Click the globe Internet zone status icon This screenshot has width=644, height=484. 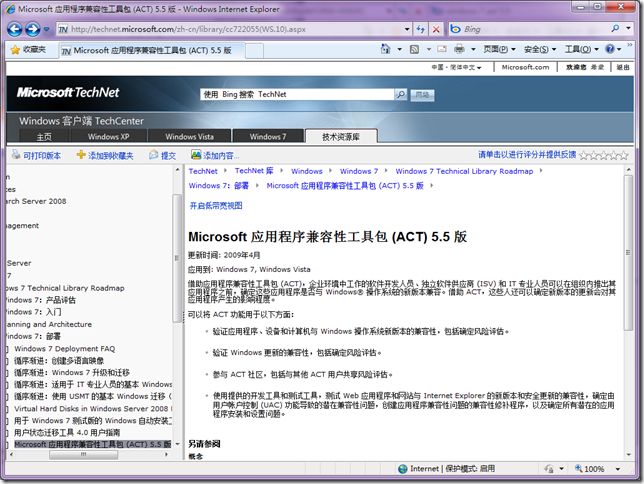(x=402, y=469)
